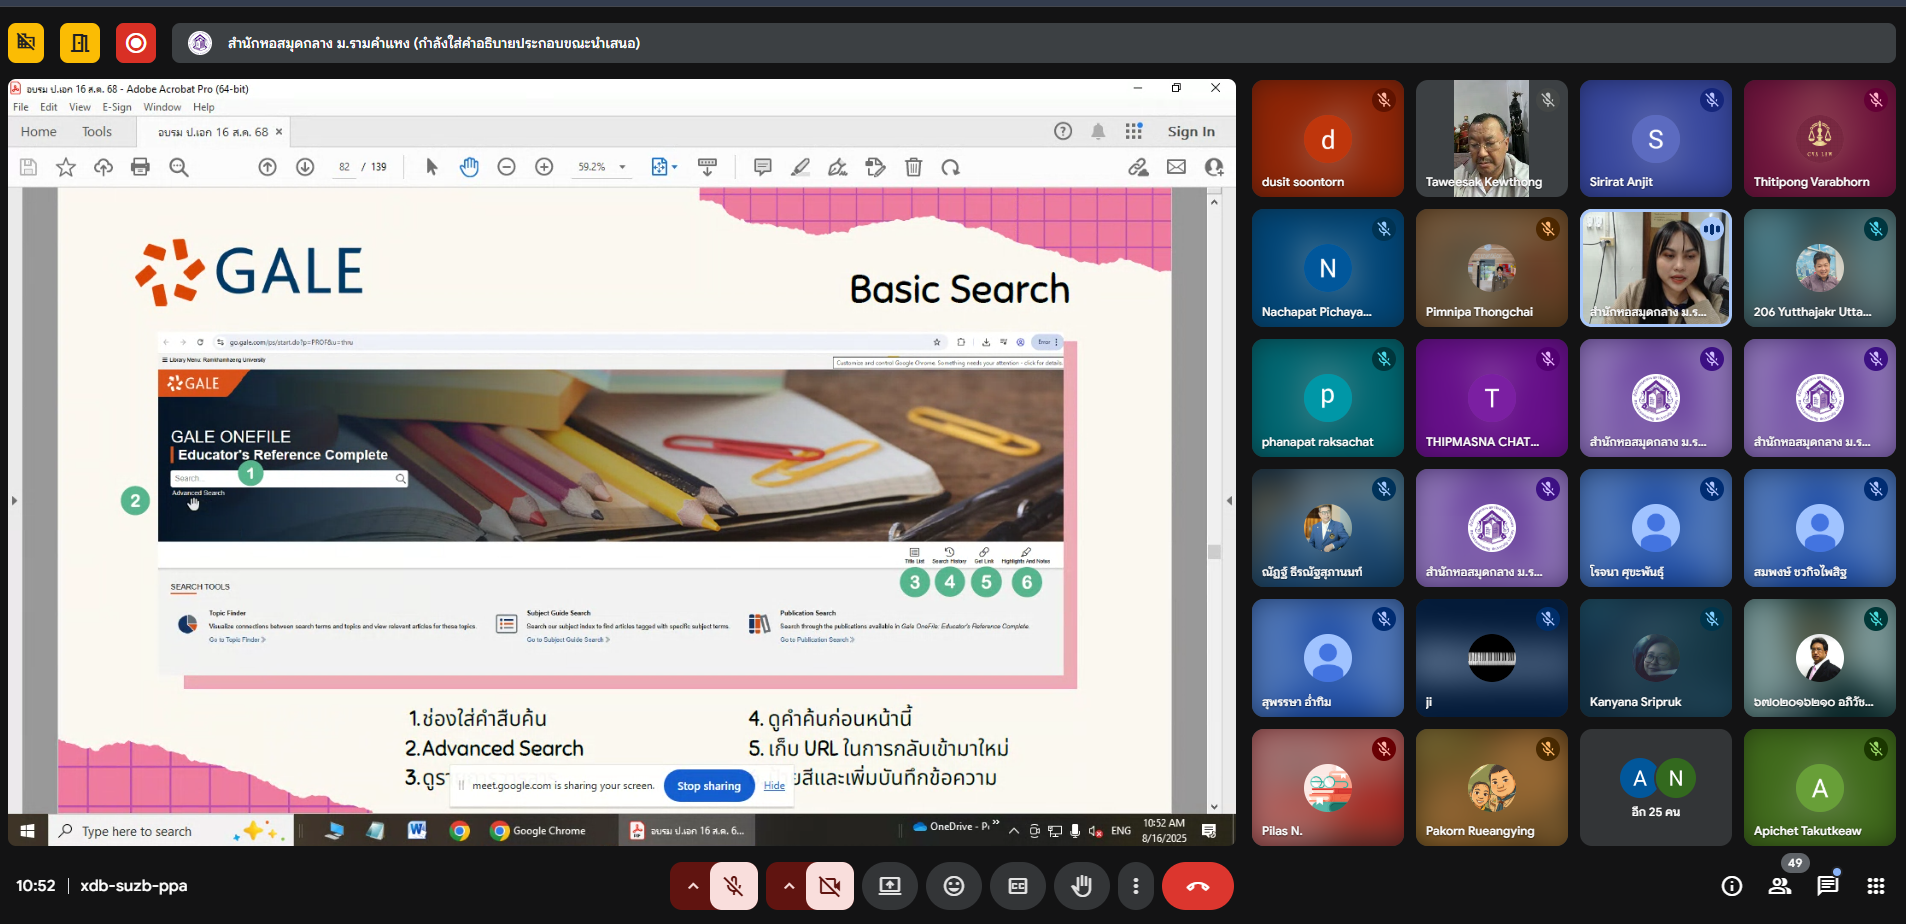Viewport: 1906px width, 924px height.
Task: Open File menu in Acrobat
Action: (x=21, y=107)
